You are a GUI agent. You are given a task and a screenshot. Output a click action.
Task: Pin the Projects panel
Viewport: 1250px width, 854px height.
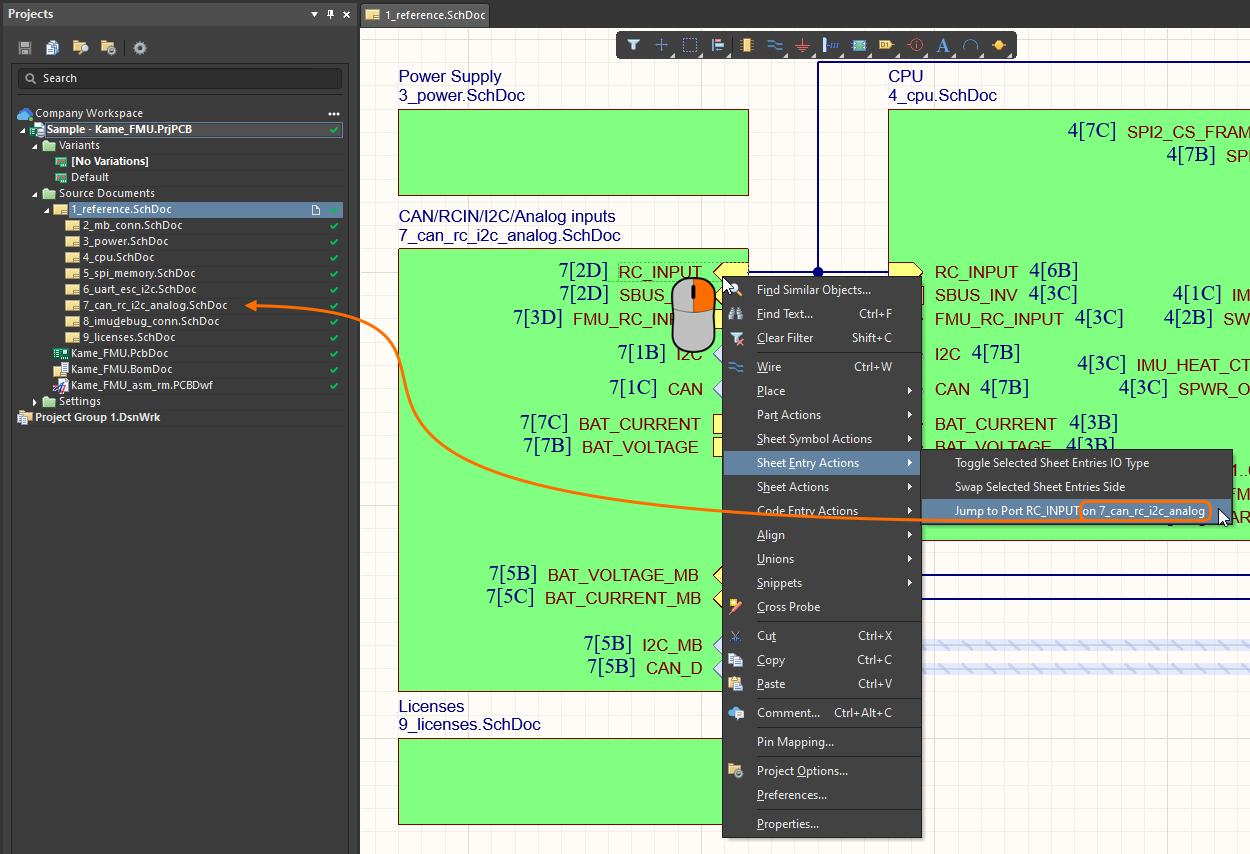tap(331, 14)
